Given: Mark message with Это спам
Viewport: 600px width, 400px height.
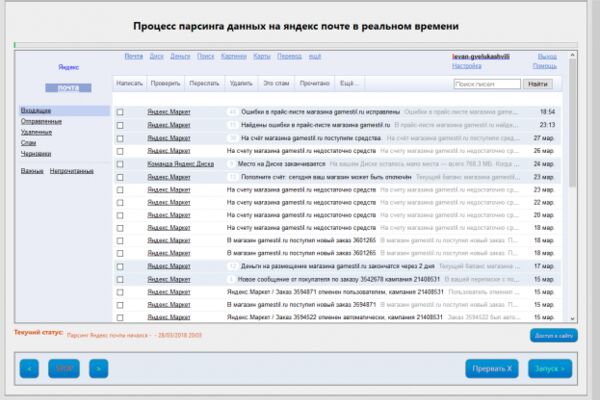Looking at the screenshot, I should point(276,83).
